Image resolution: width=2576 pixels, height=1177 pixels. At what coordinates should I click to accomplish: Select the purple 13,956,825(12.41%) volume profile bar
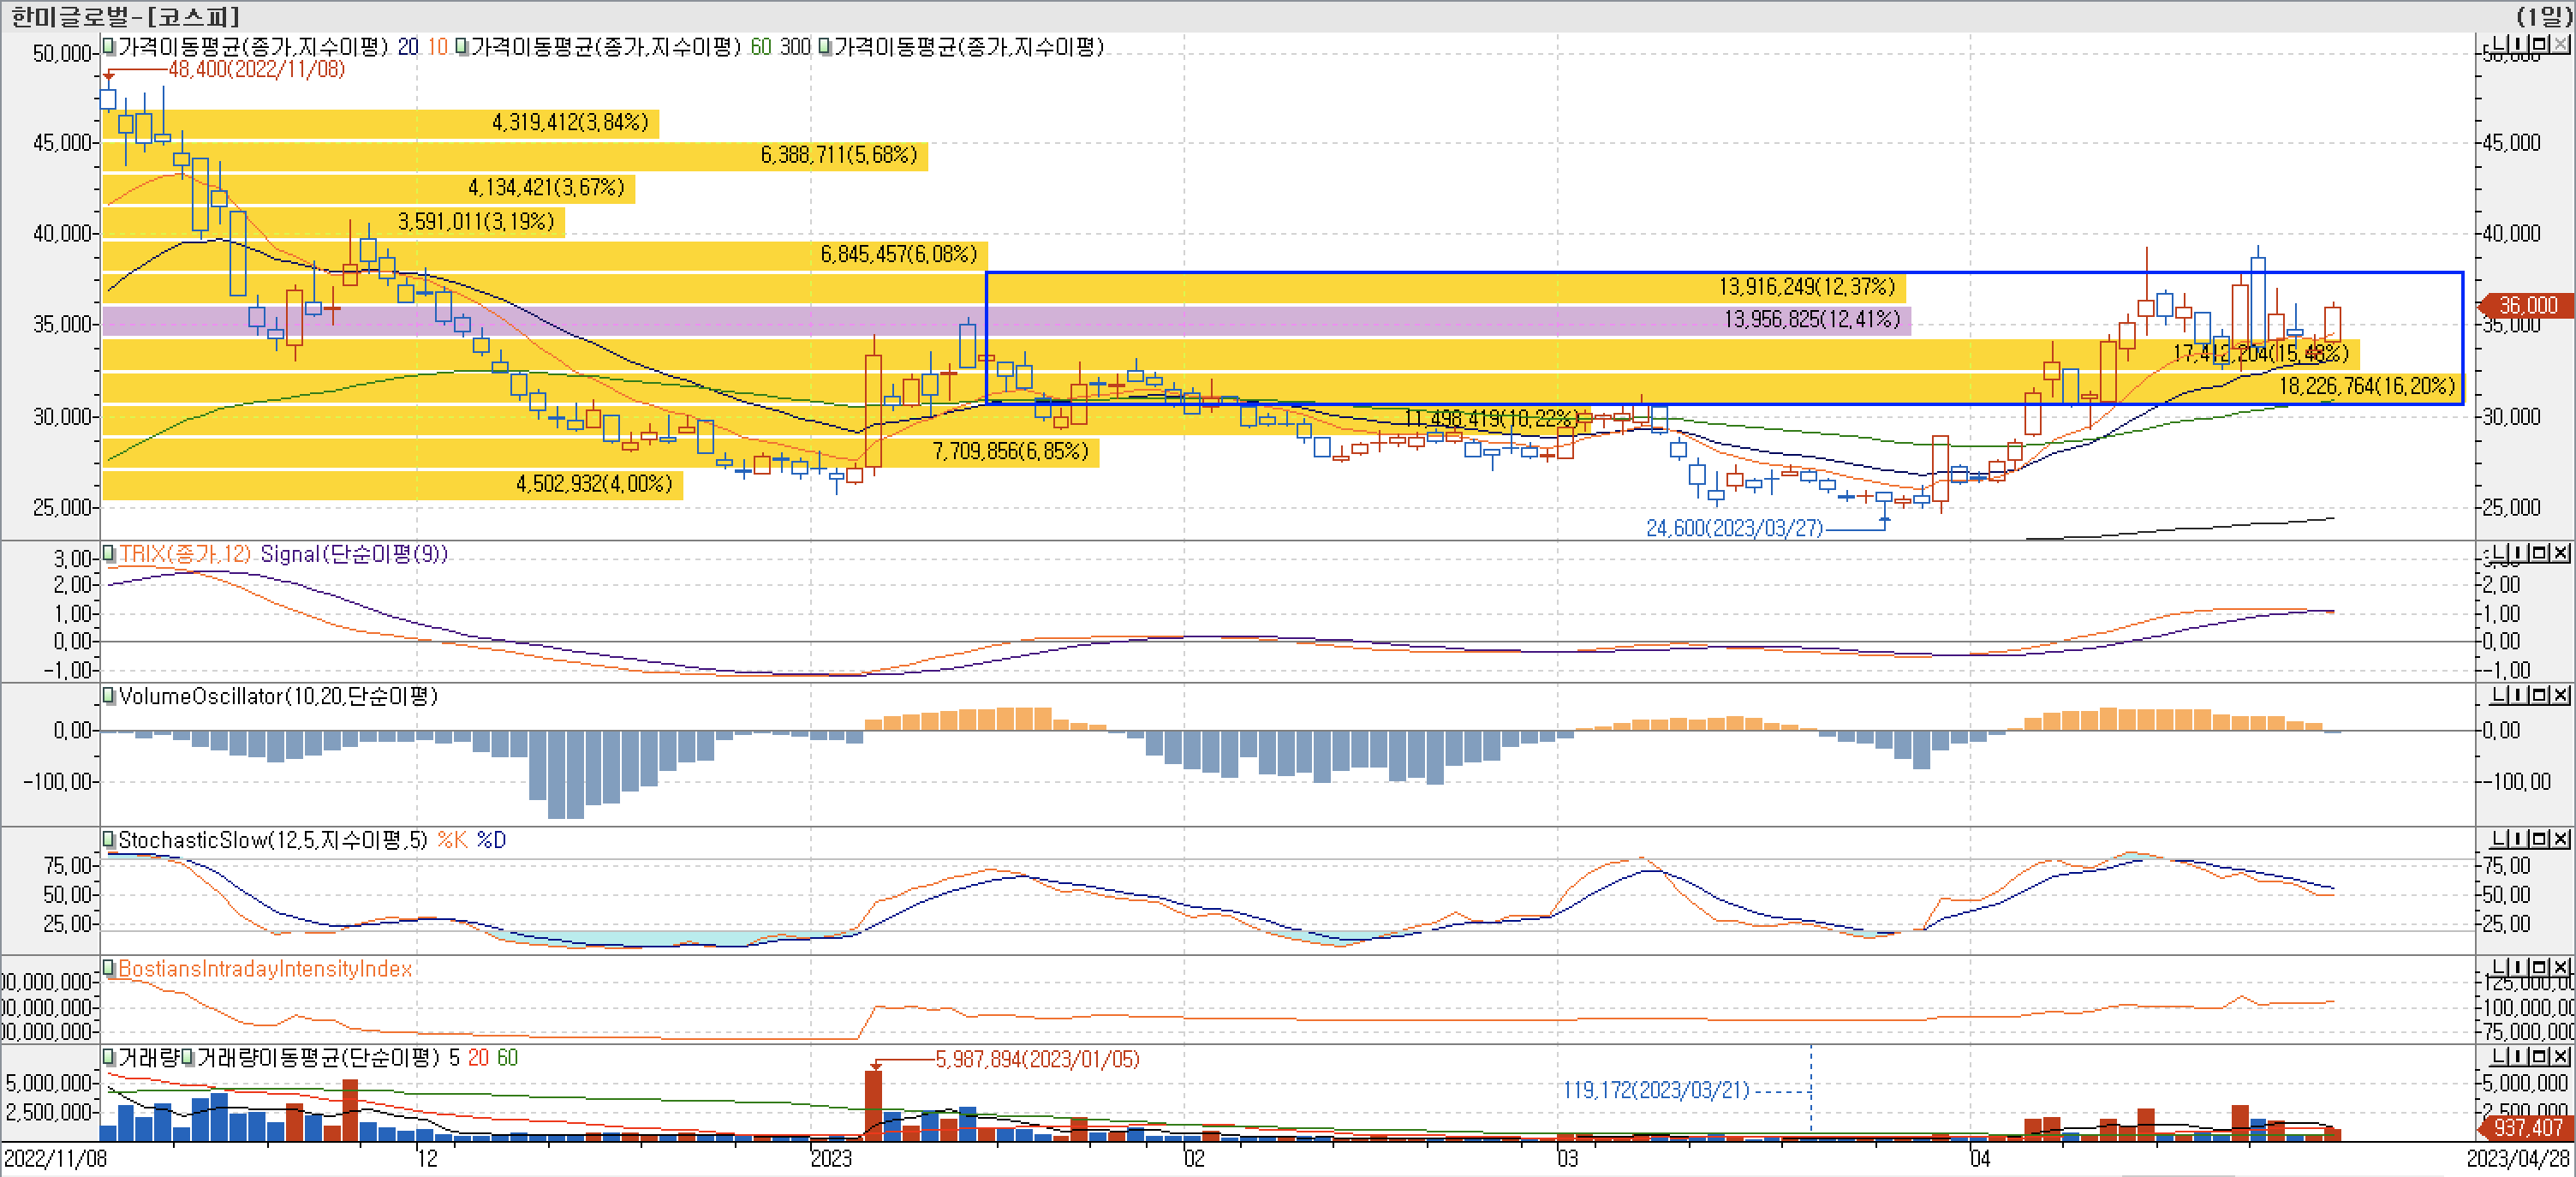pyautogui.click(x=1811, y=319)
